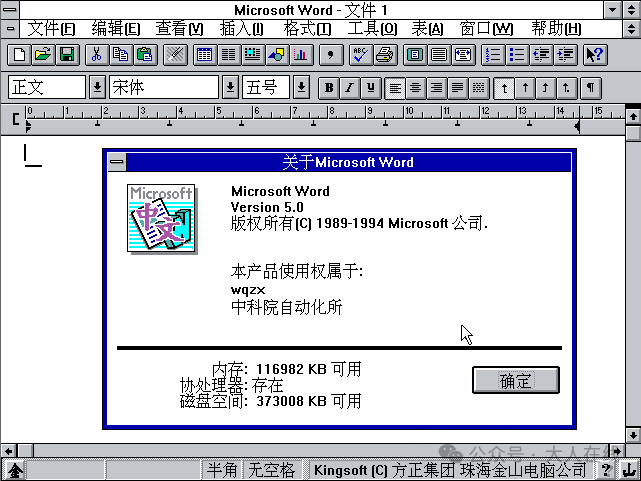Click the Undo icon beside Paste
This screenshot has height=481, width=641.
click(x=175, y=55)
